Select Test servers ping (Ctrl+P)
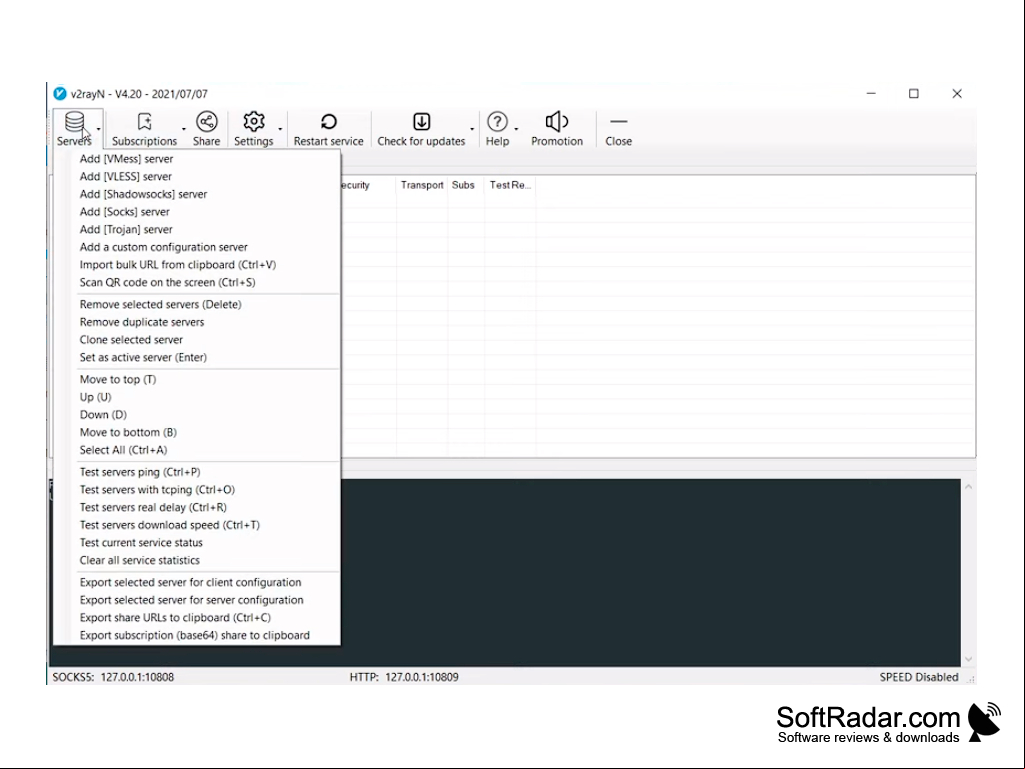The width and height of the screenshot is (1025, 769). click(197, 472)
